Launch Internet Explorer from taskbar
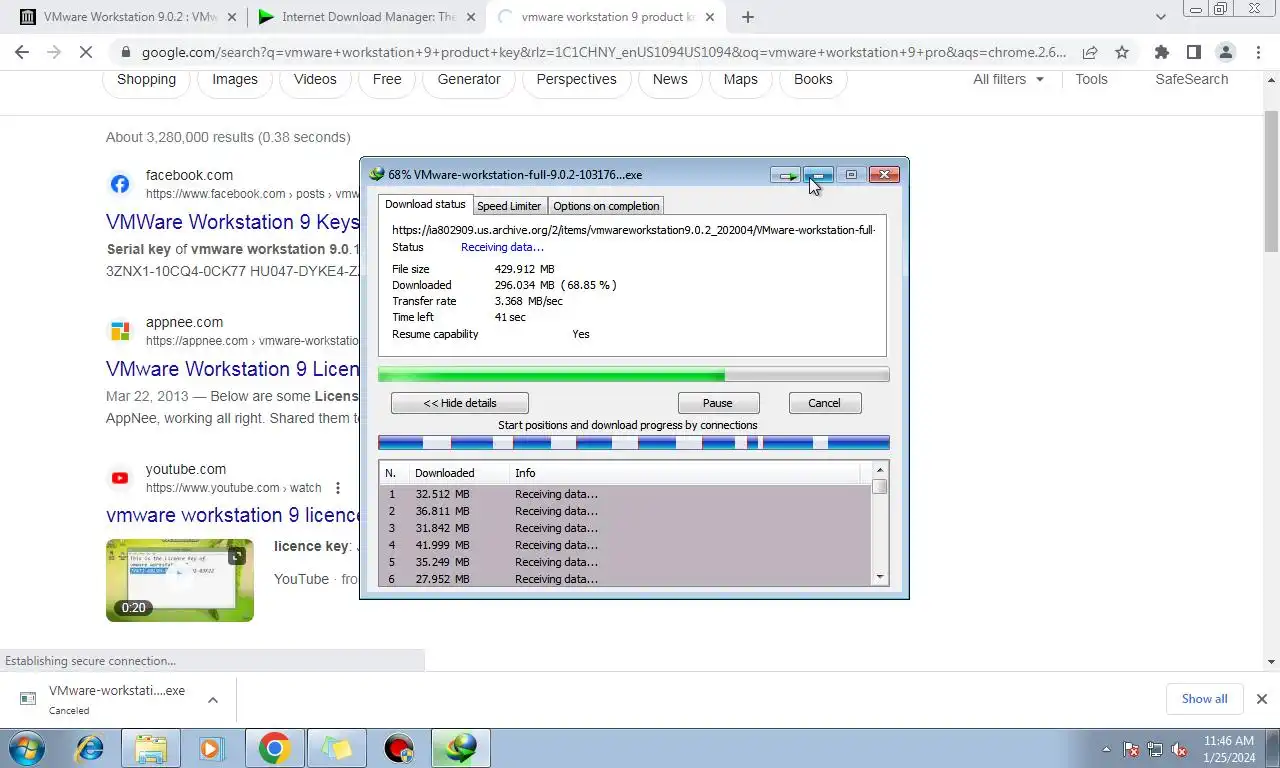Viewport: 1280px width, 768px height. click(x=90, y=748)
